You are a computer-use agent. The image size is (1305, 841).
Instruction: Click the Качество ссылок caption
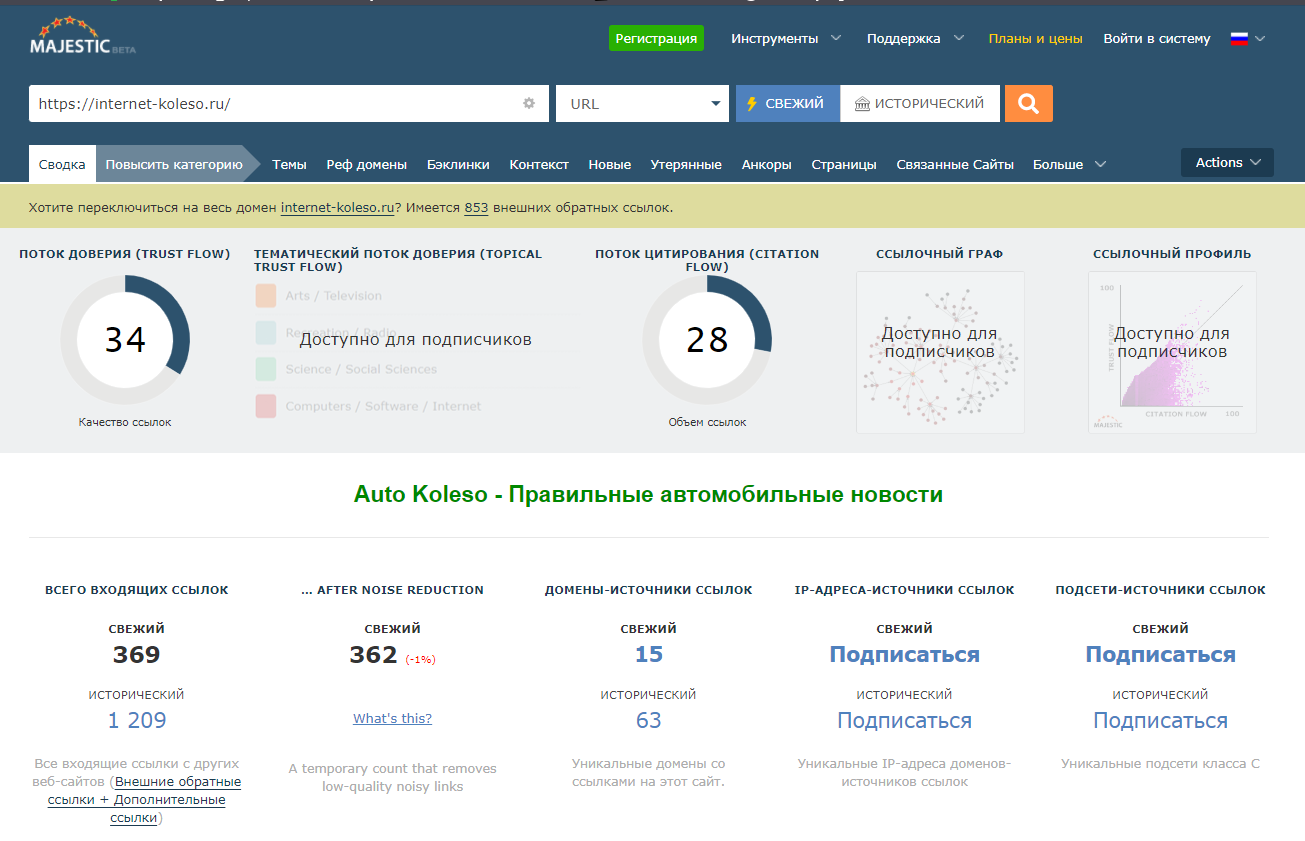pyautogui.click(x=125, y=422)
